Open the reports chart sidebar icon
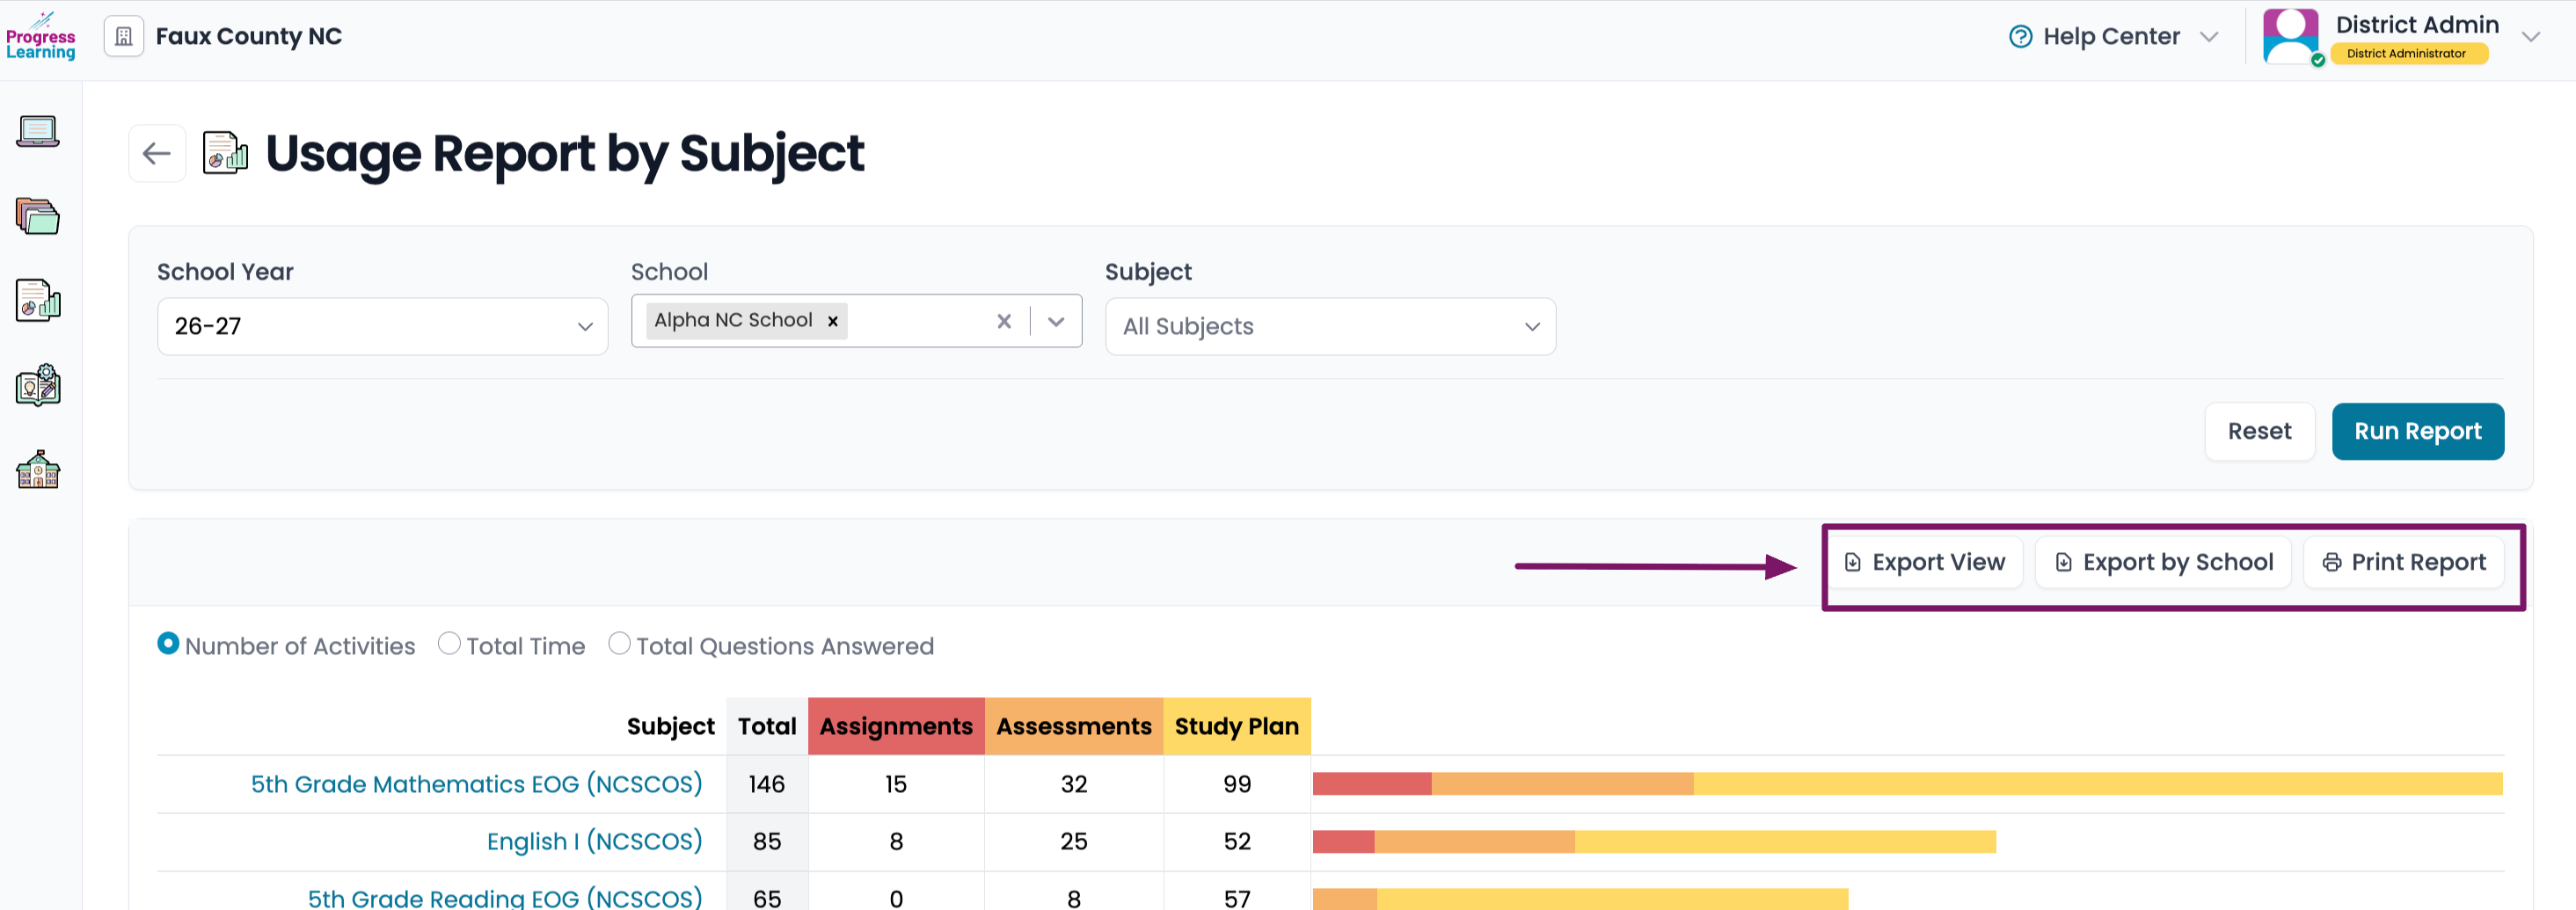Screen dimensions: 2576x910 (38, 300)
